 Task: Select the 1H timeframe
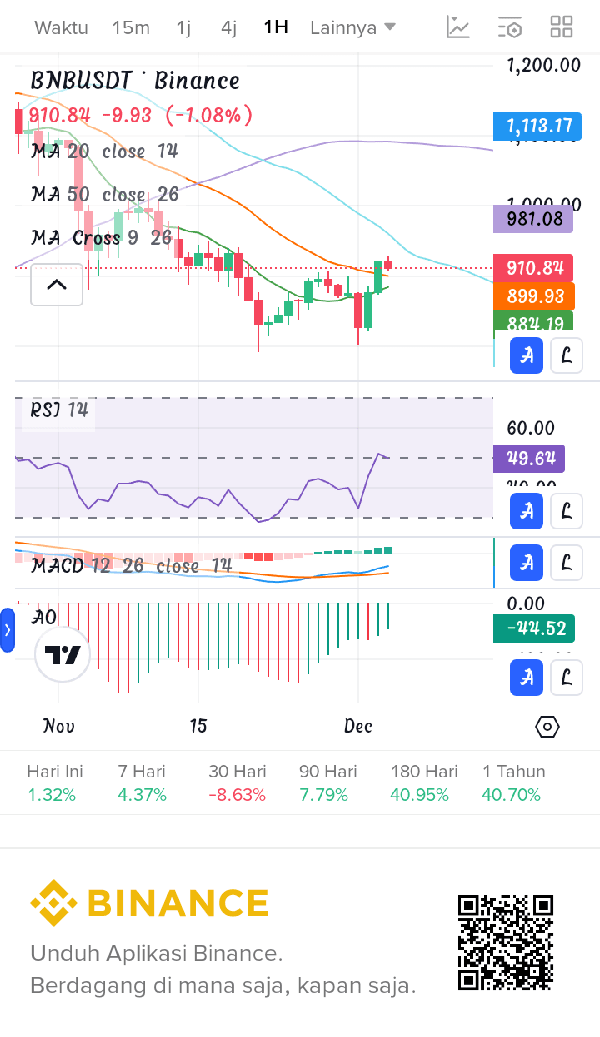[x=276, y=27]
